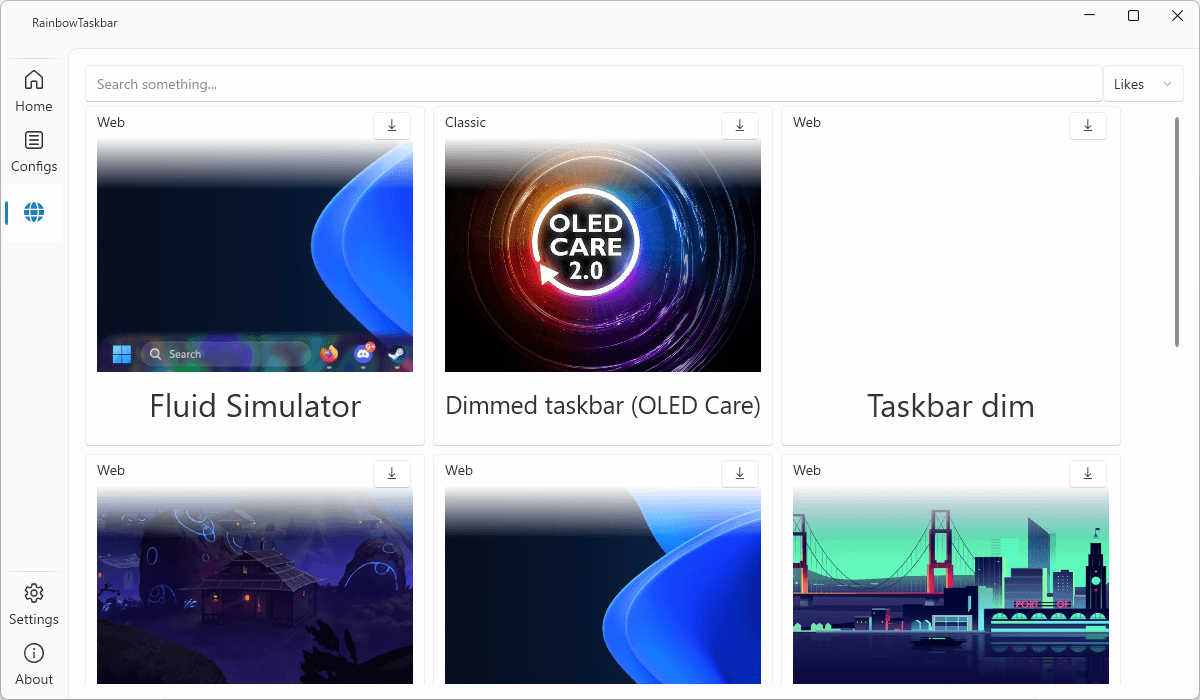Download the neon bridge cityscape config
The image size is (1200, 700).
[1088, 473]
